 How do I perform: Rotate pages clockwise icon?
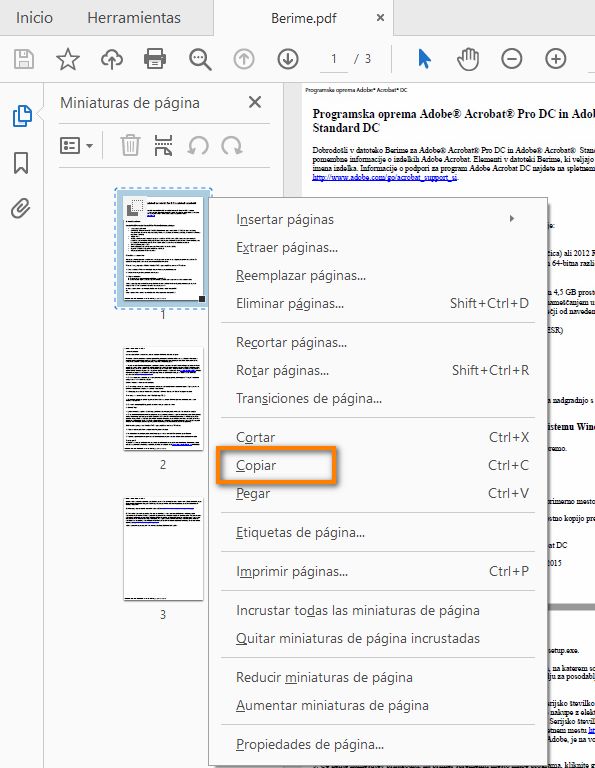(x=232, y=145)
